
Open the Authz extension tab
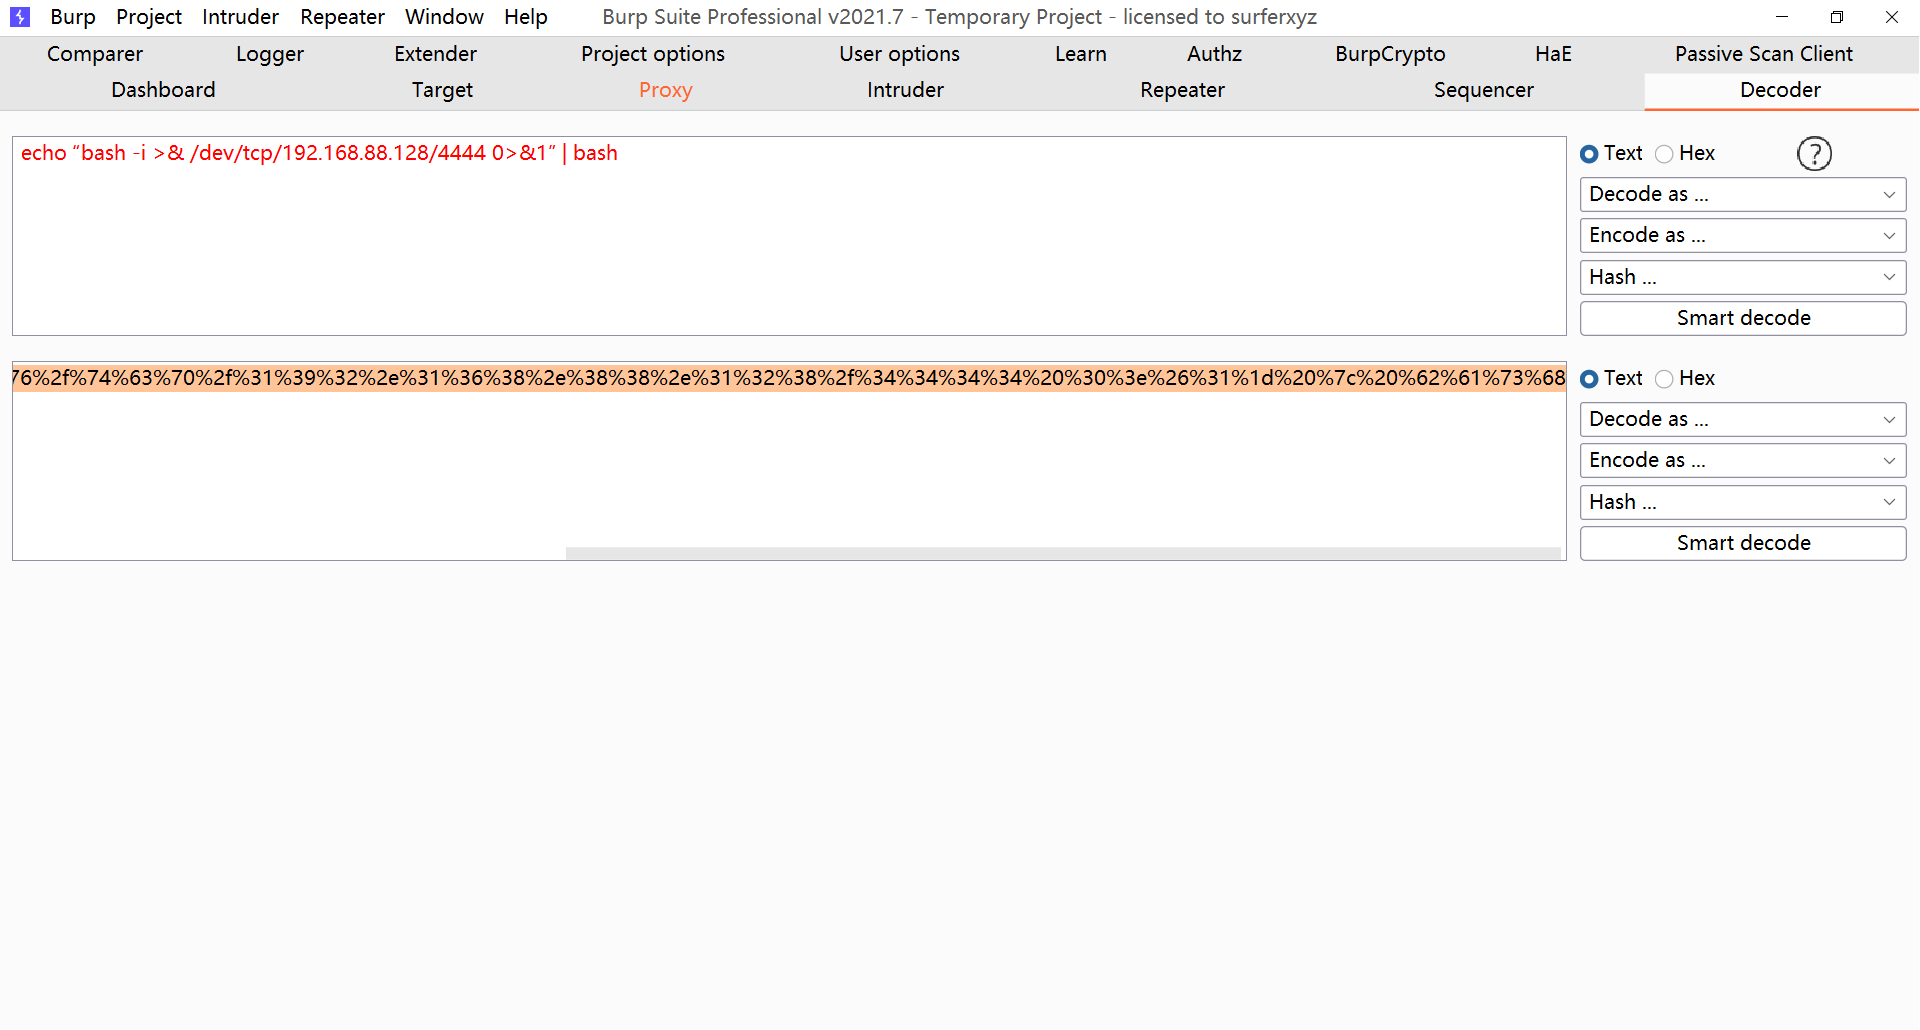(x=1214, y=54)
